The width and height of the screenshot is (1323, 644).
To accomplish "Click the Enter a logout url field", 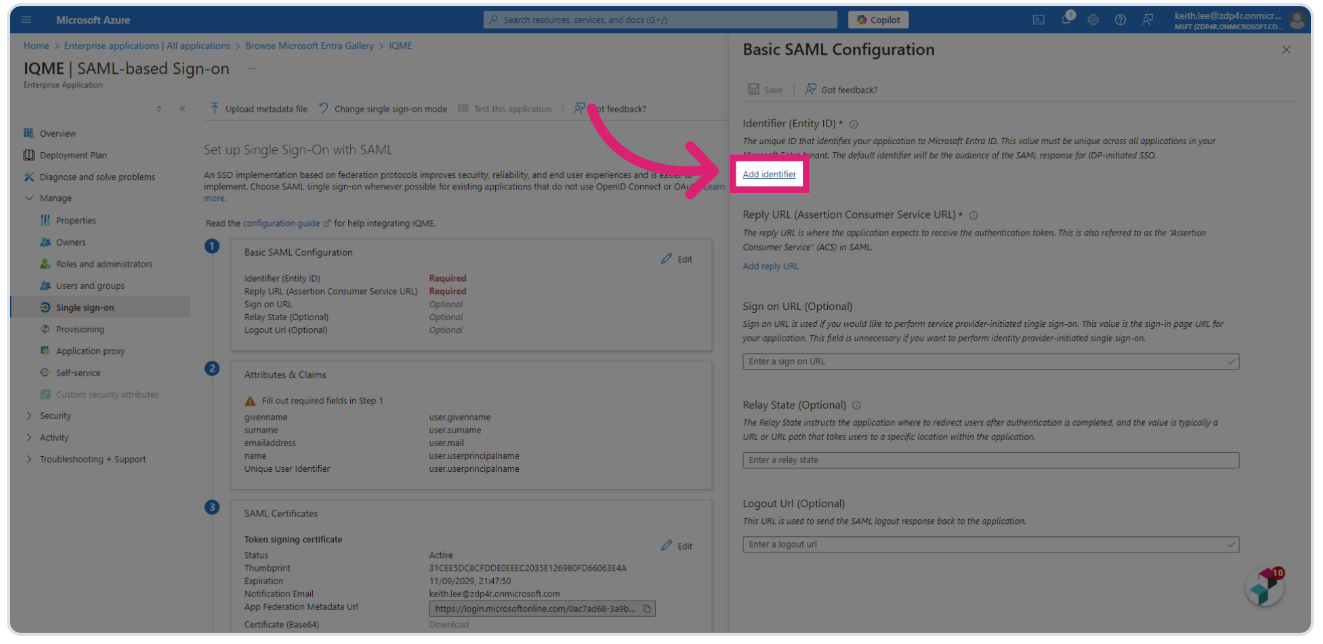I will point(990,545).
